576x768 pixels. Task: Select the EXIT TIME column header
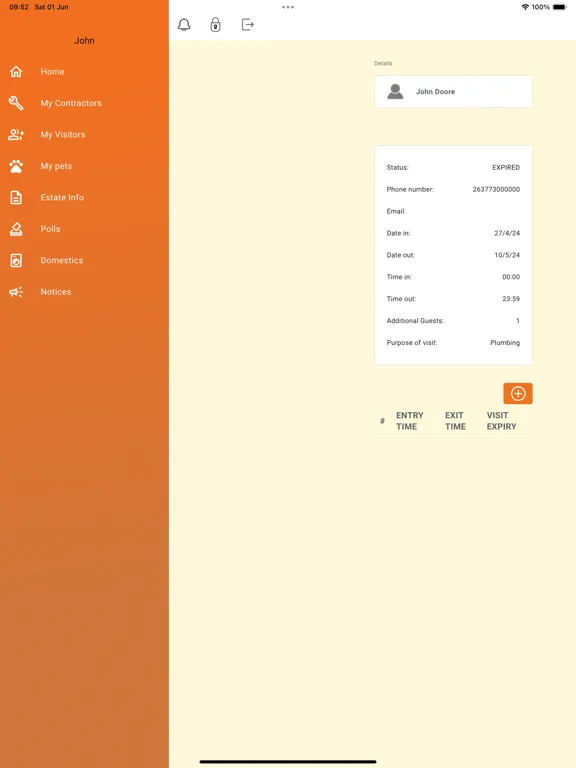pyautogui.click(x=455, y=421)
